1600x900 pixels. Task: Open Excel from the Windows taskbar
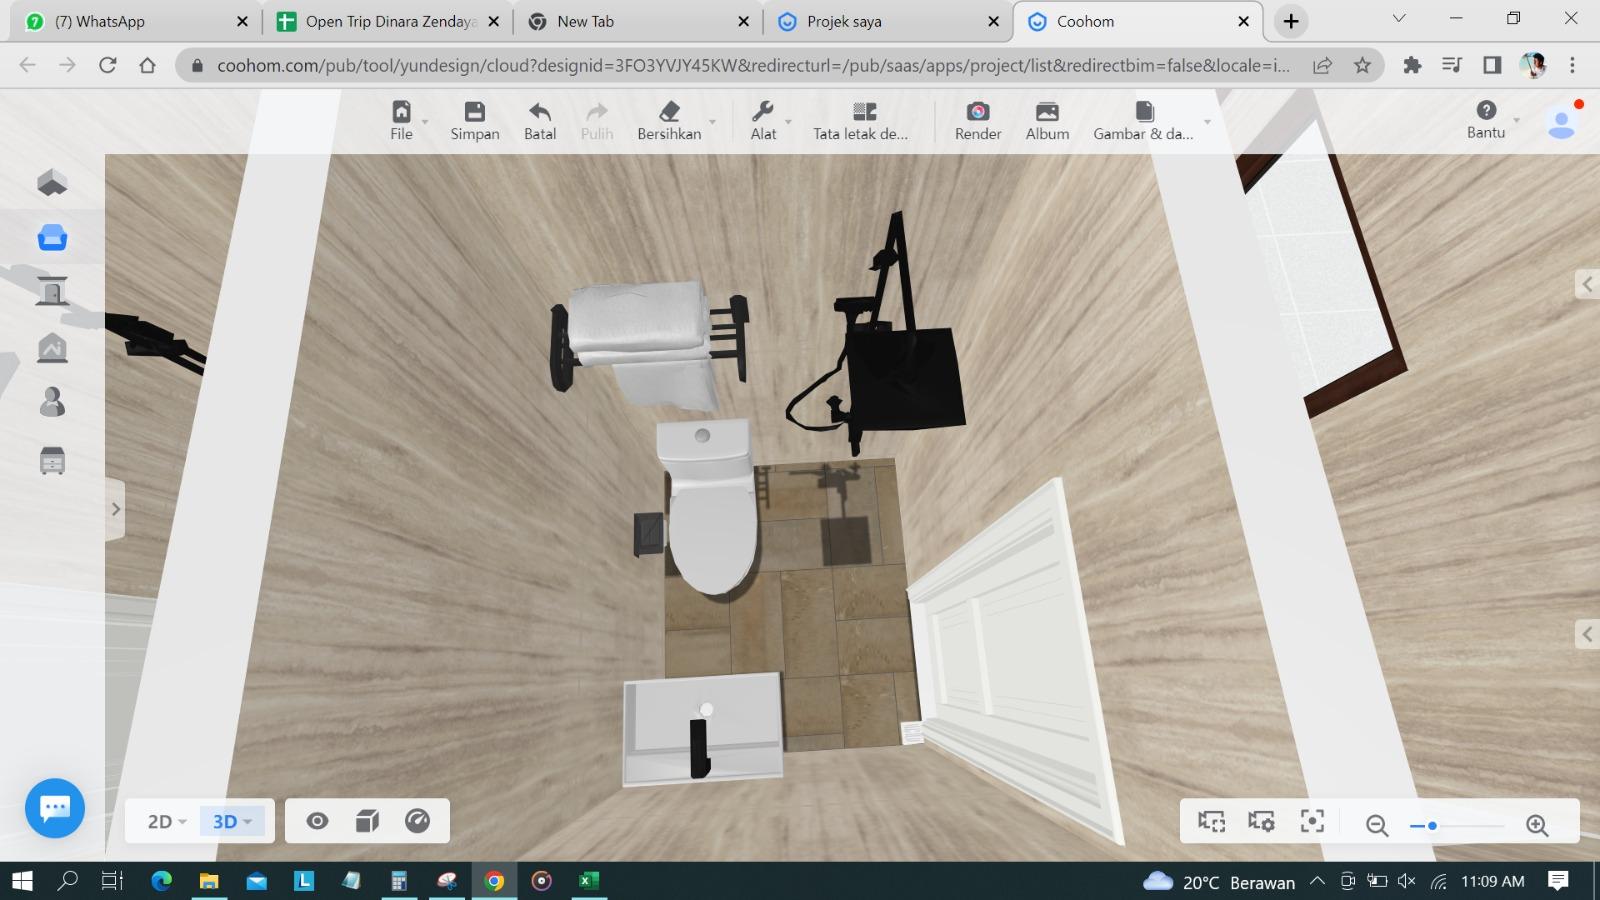(588, 881)
